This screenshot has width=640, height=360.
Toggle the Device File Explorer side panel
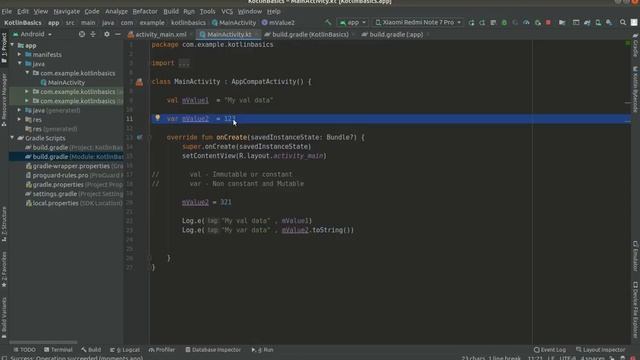tap(636, 310)
